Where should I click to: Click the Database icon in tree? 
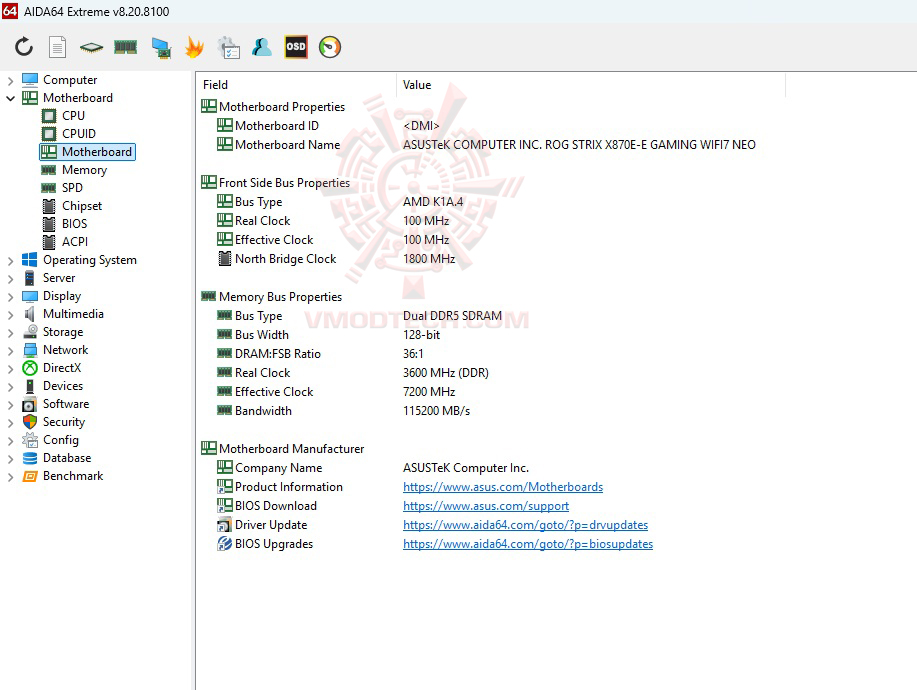click(30, 458)
